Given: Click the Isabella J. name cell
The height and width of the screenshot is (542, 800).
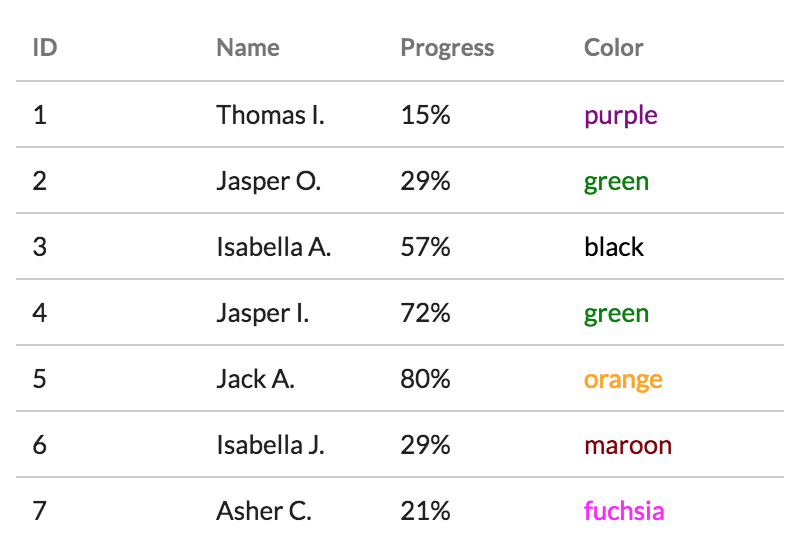Looking at the screenshot, I should point(270,445).
